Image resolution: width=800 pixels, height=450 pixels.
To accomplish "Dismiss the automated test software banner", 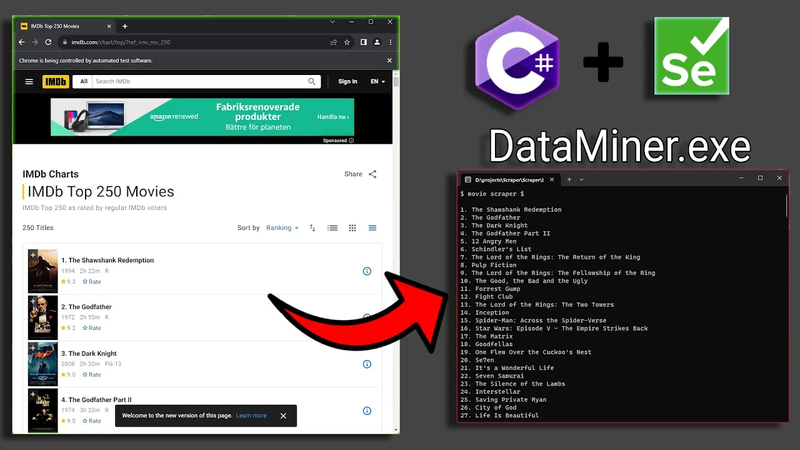I will (389, 60).
